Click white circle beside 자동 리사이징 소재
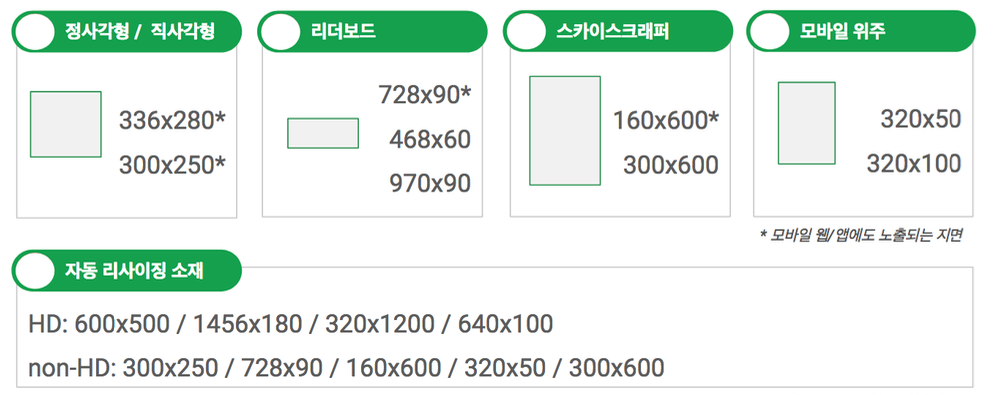998x395 pixels. click(34, 271)
